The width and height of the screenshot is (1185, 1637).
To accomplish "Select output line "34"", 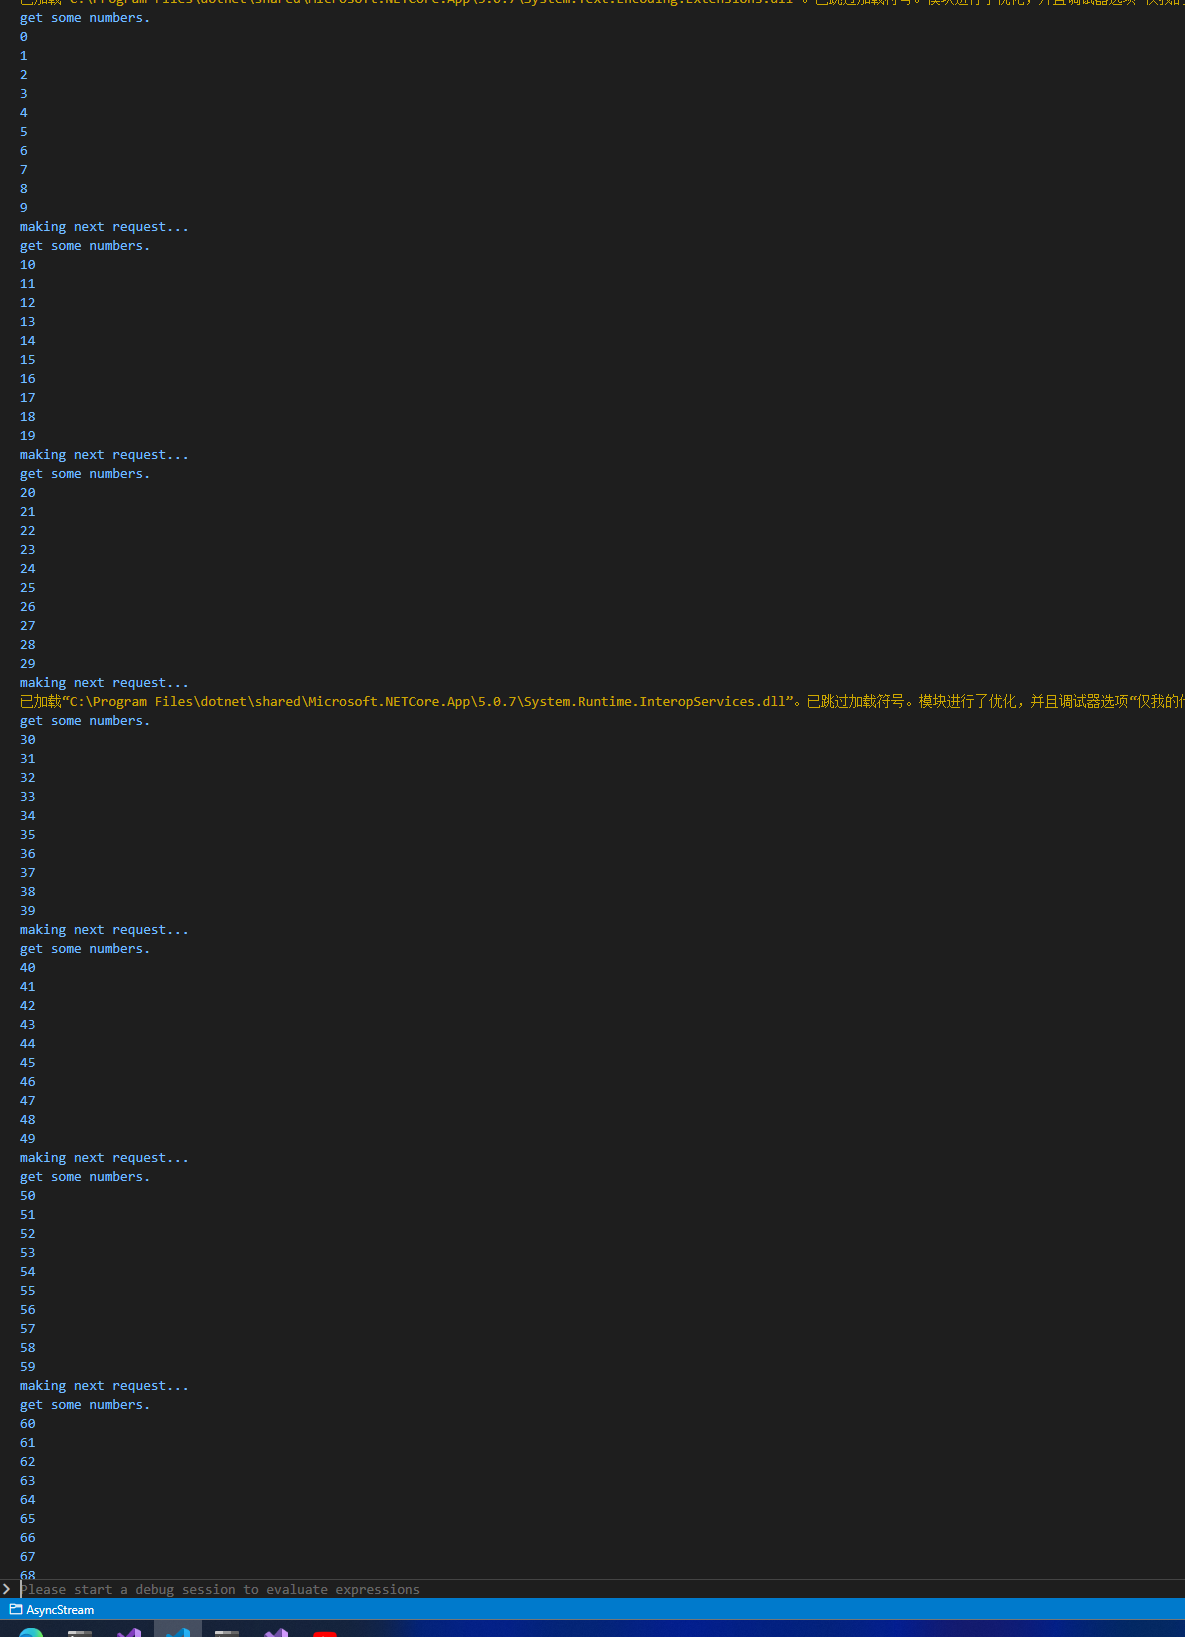I will (28, 816).
